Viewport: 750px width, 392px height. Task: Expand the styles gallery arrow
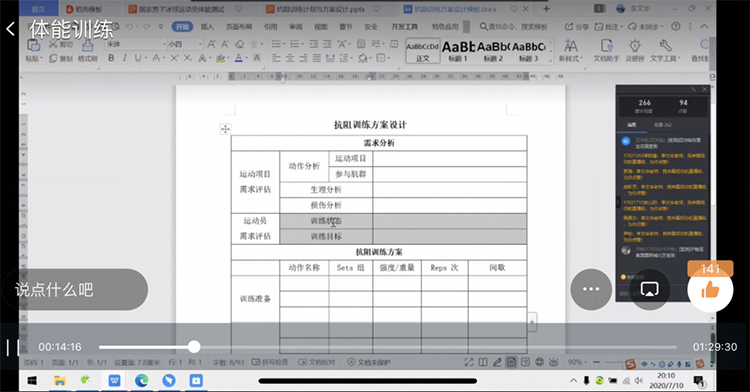coord(550,60)
